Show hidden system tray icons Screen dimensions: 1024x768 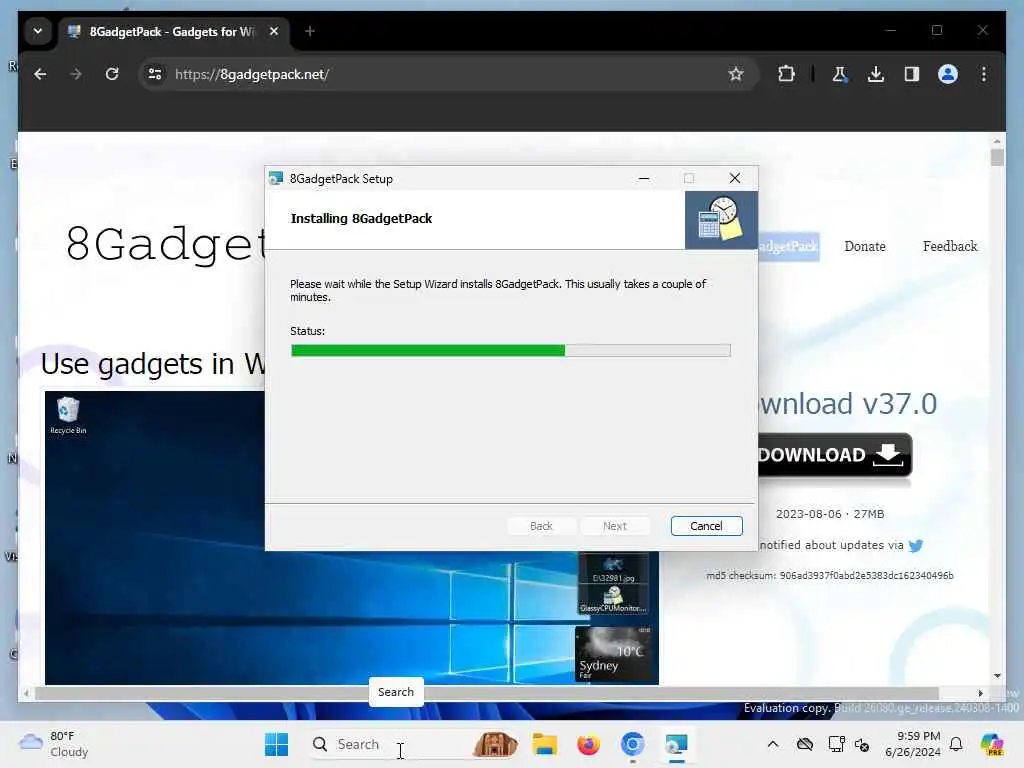pos(773,744)
